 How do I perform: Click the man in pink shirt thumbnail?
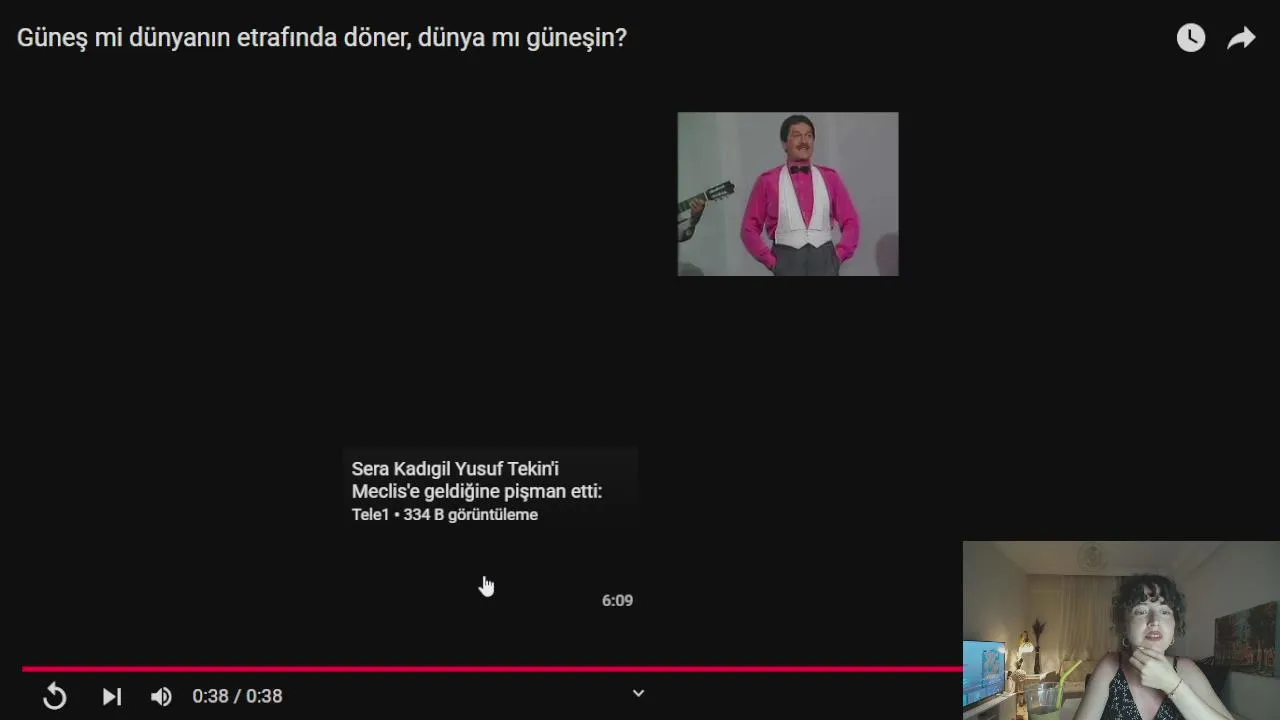(788, 194)
